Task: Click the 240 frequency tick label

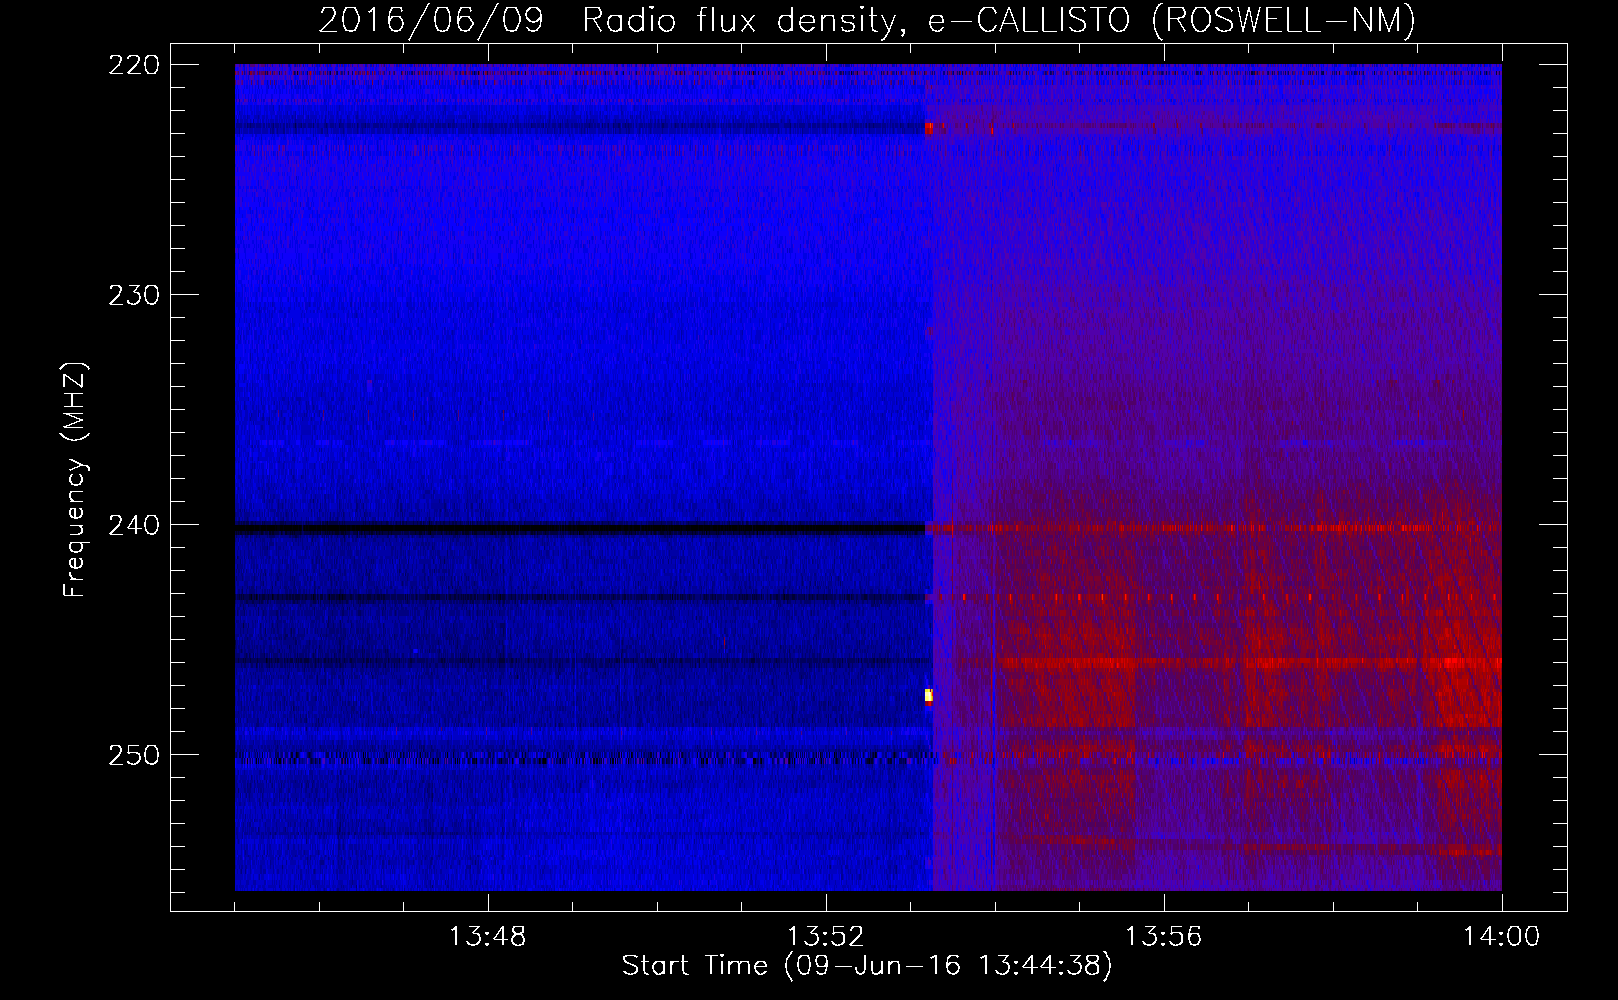Action: pos(134,525)
